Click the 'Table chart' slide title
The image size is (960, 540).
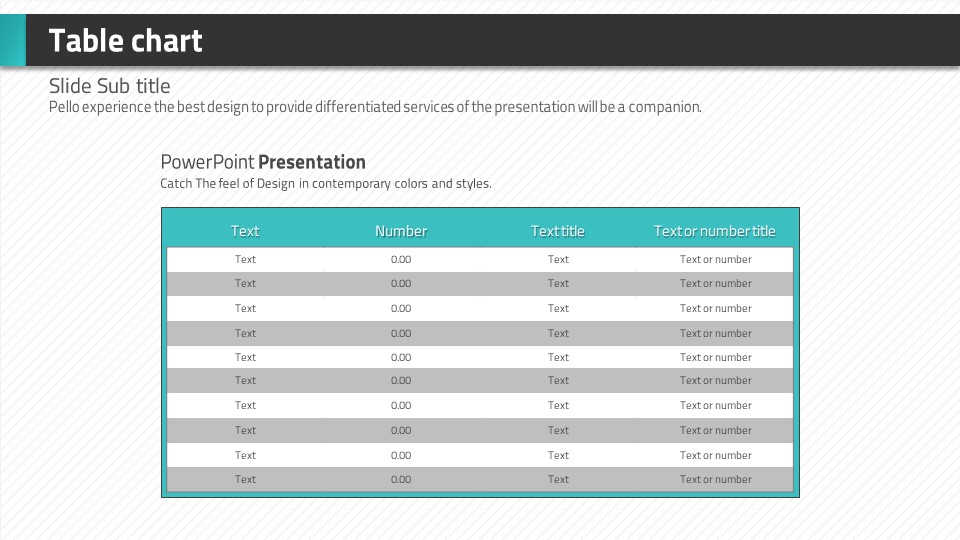[x=125, y=41]
